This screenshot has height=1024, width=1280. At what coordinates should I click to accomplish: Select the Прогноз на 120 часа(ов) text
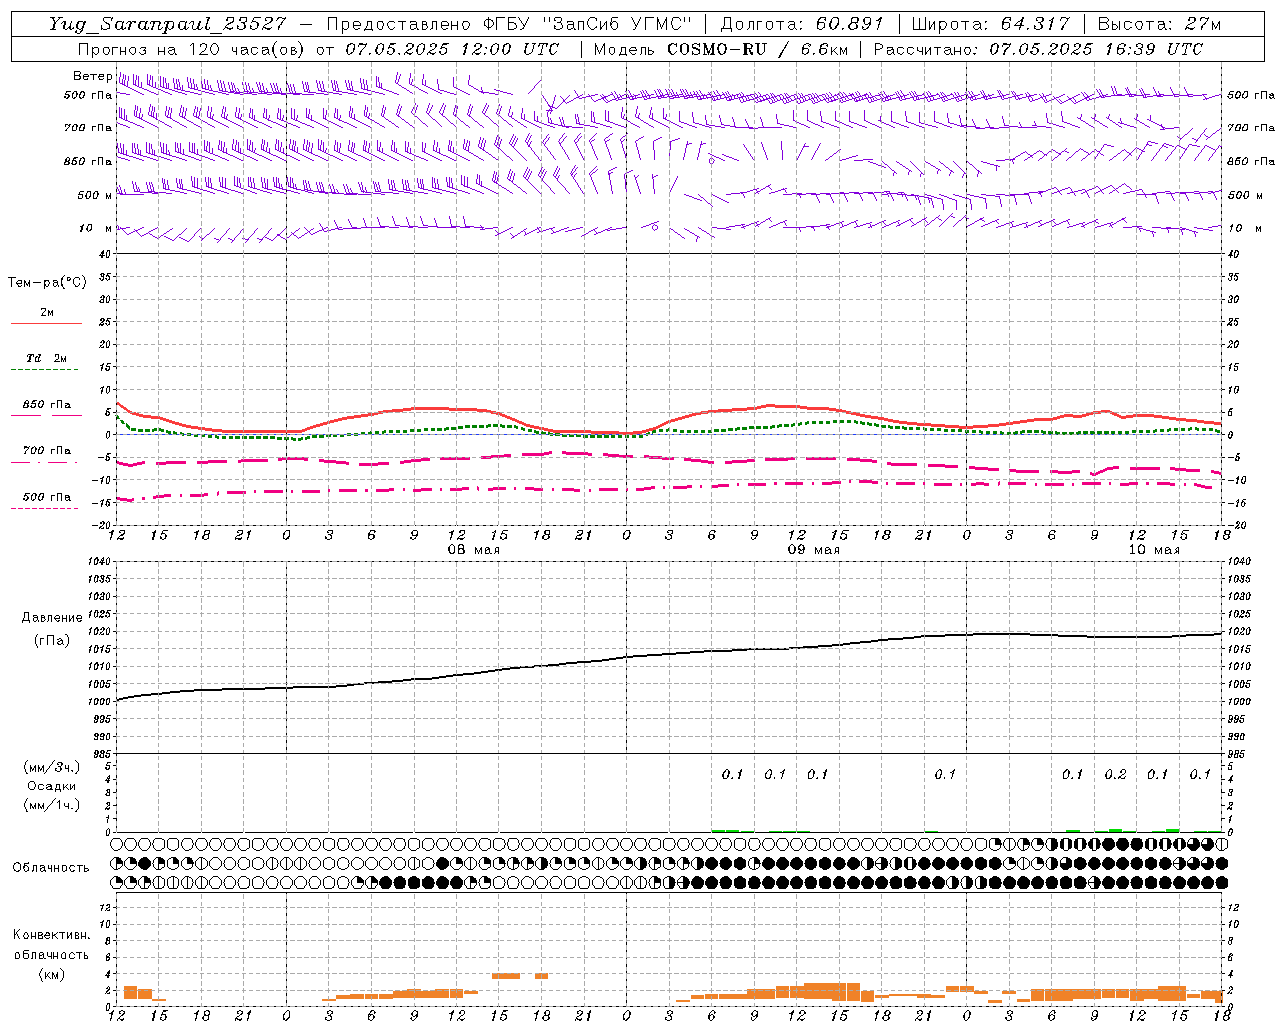pos(192,49)
